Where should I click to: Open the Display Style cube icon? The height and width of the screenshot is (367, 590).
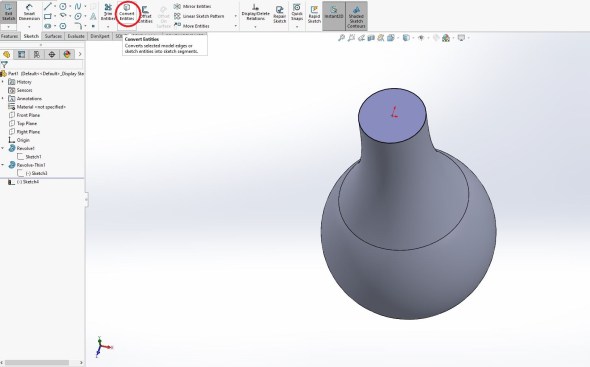pos(406,38)
